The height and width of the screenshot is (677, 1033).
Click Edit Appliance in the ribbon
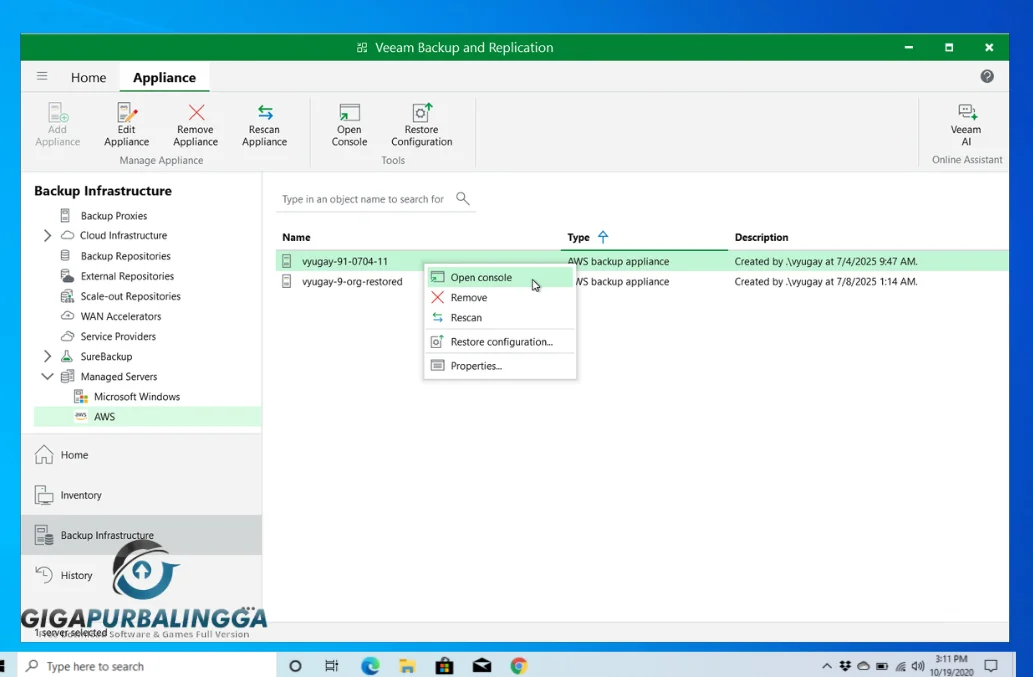126,124
